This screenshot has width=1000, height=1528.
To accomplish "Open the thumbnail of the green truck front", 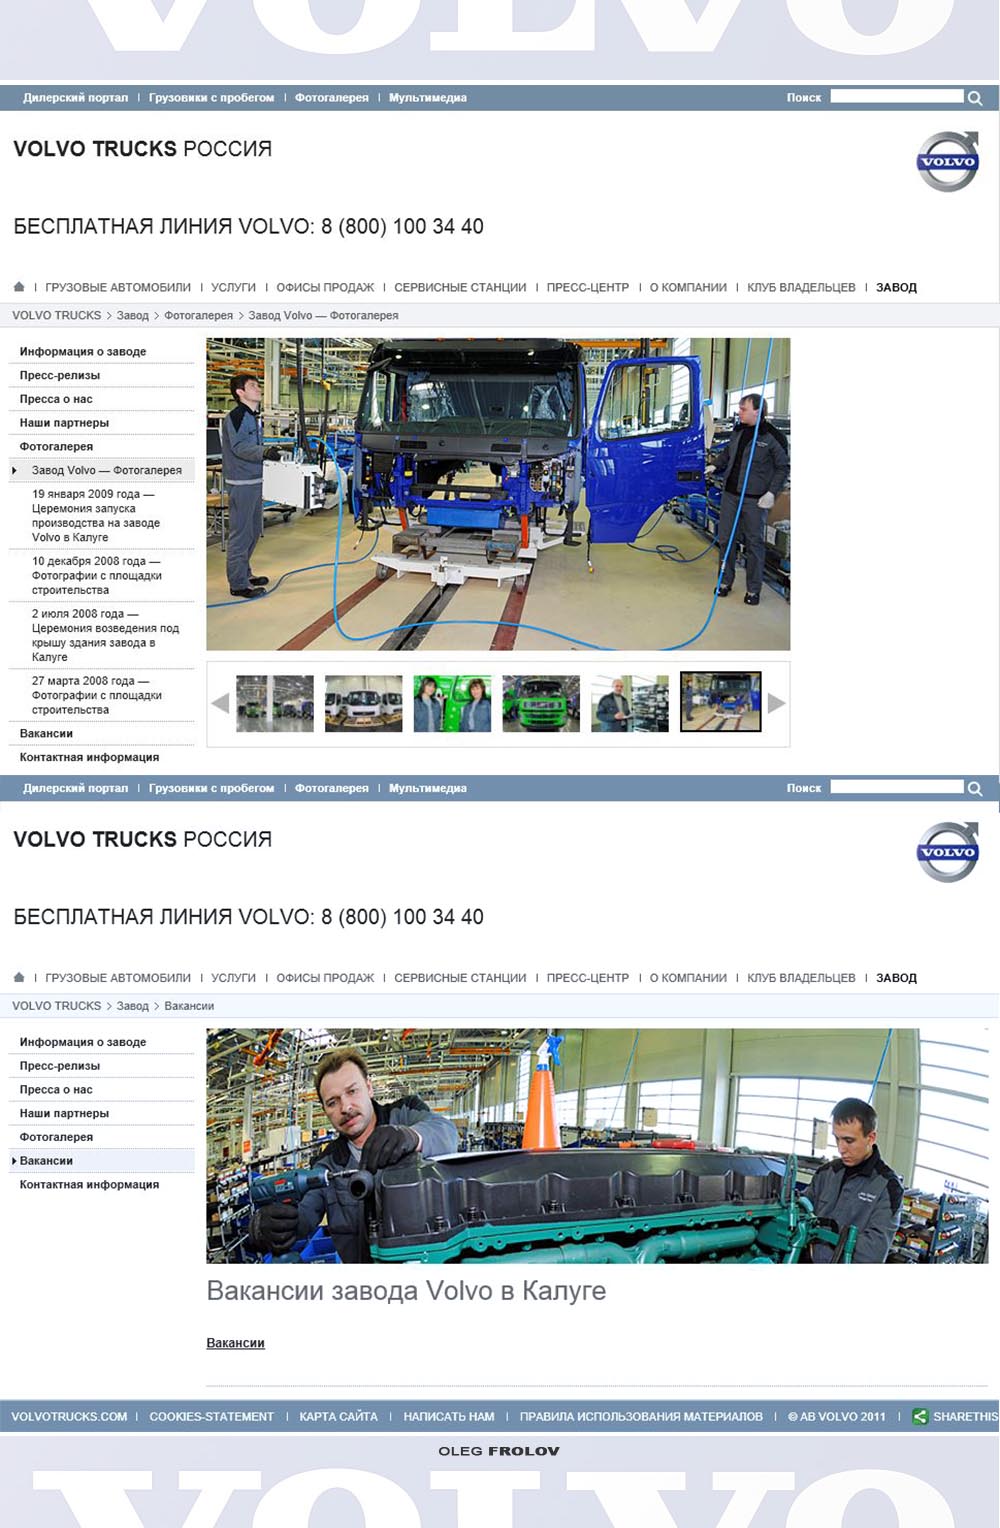I will [541, 703].
